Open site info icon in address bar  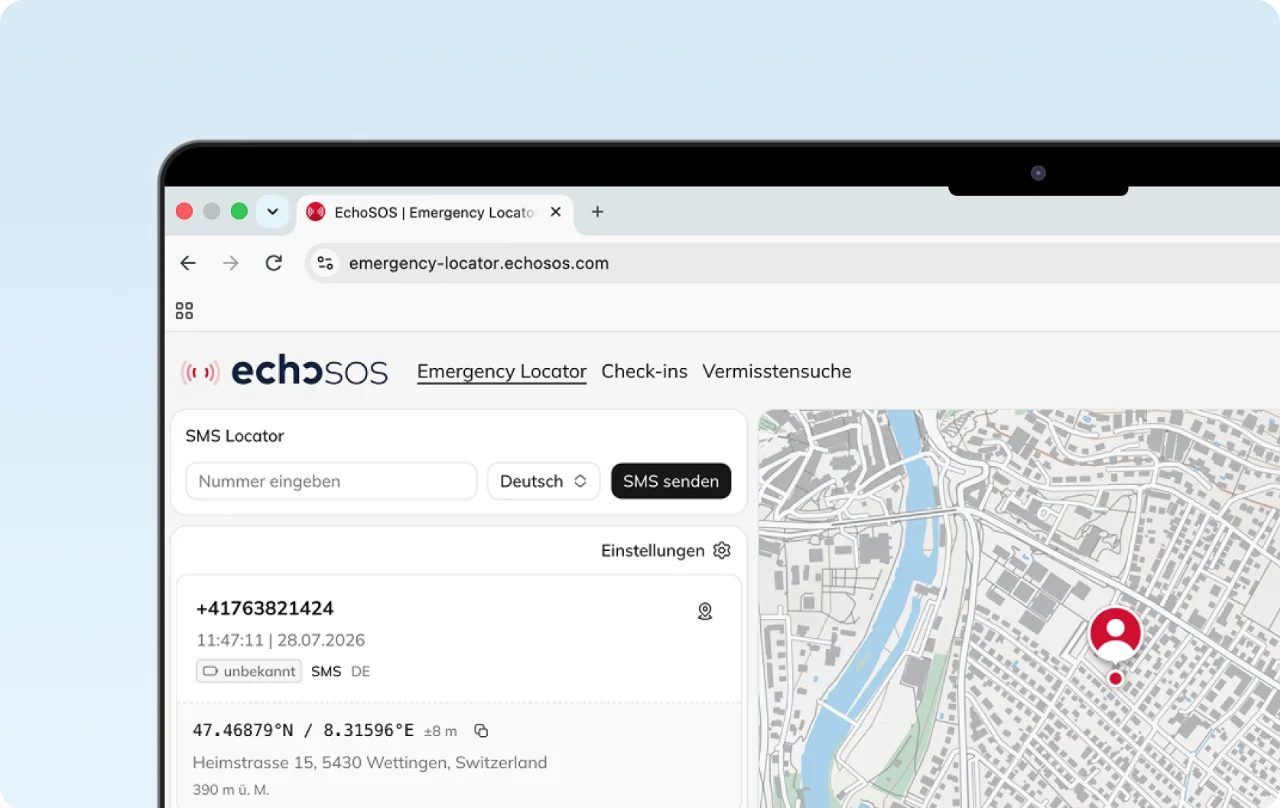pos(325,263)
